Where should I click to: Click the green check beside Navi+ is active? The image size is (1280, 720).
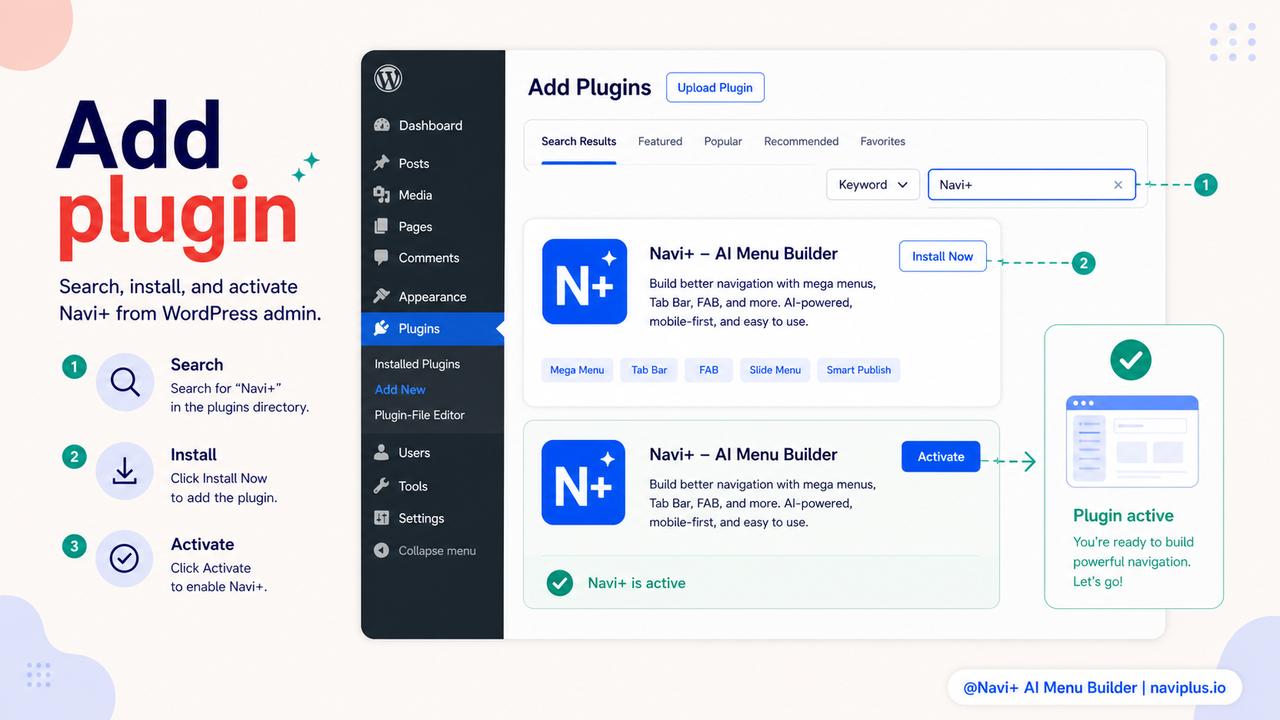(x=560, y=583)
